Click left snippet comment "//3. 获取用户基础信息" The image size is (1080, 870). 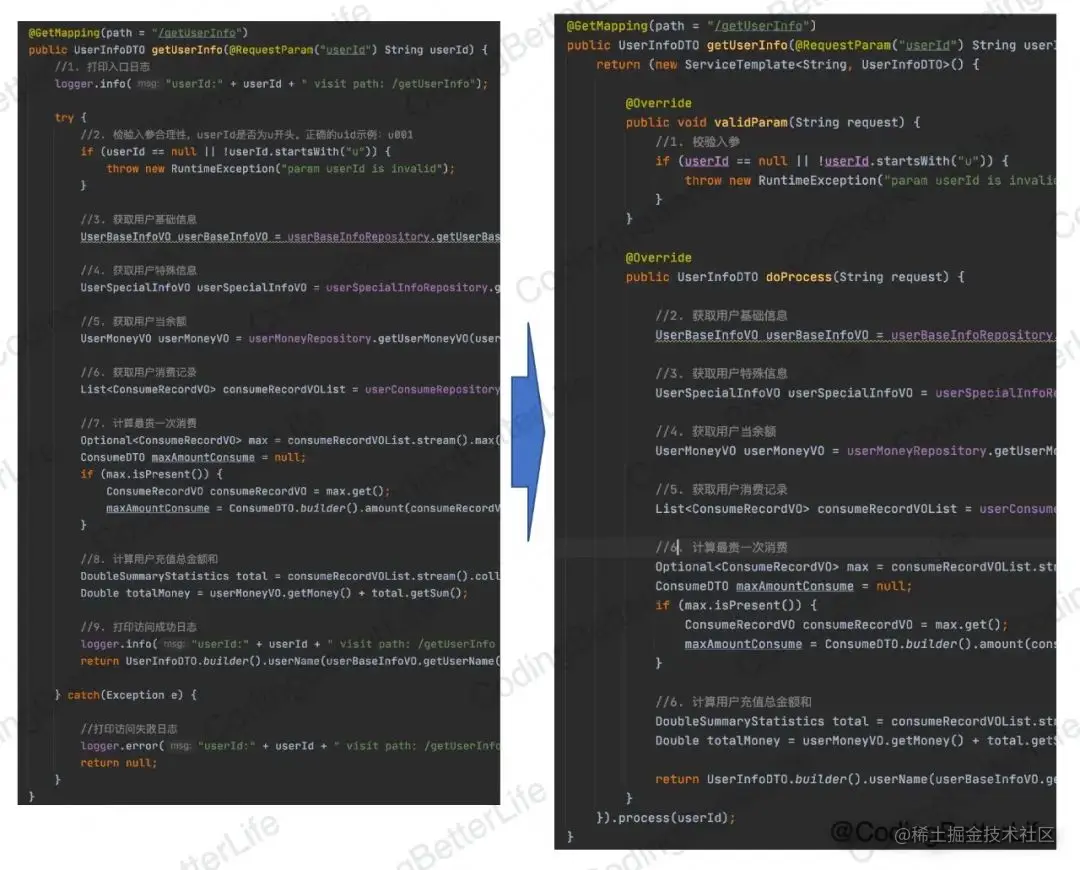click(x=138, y=219)
